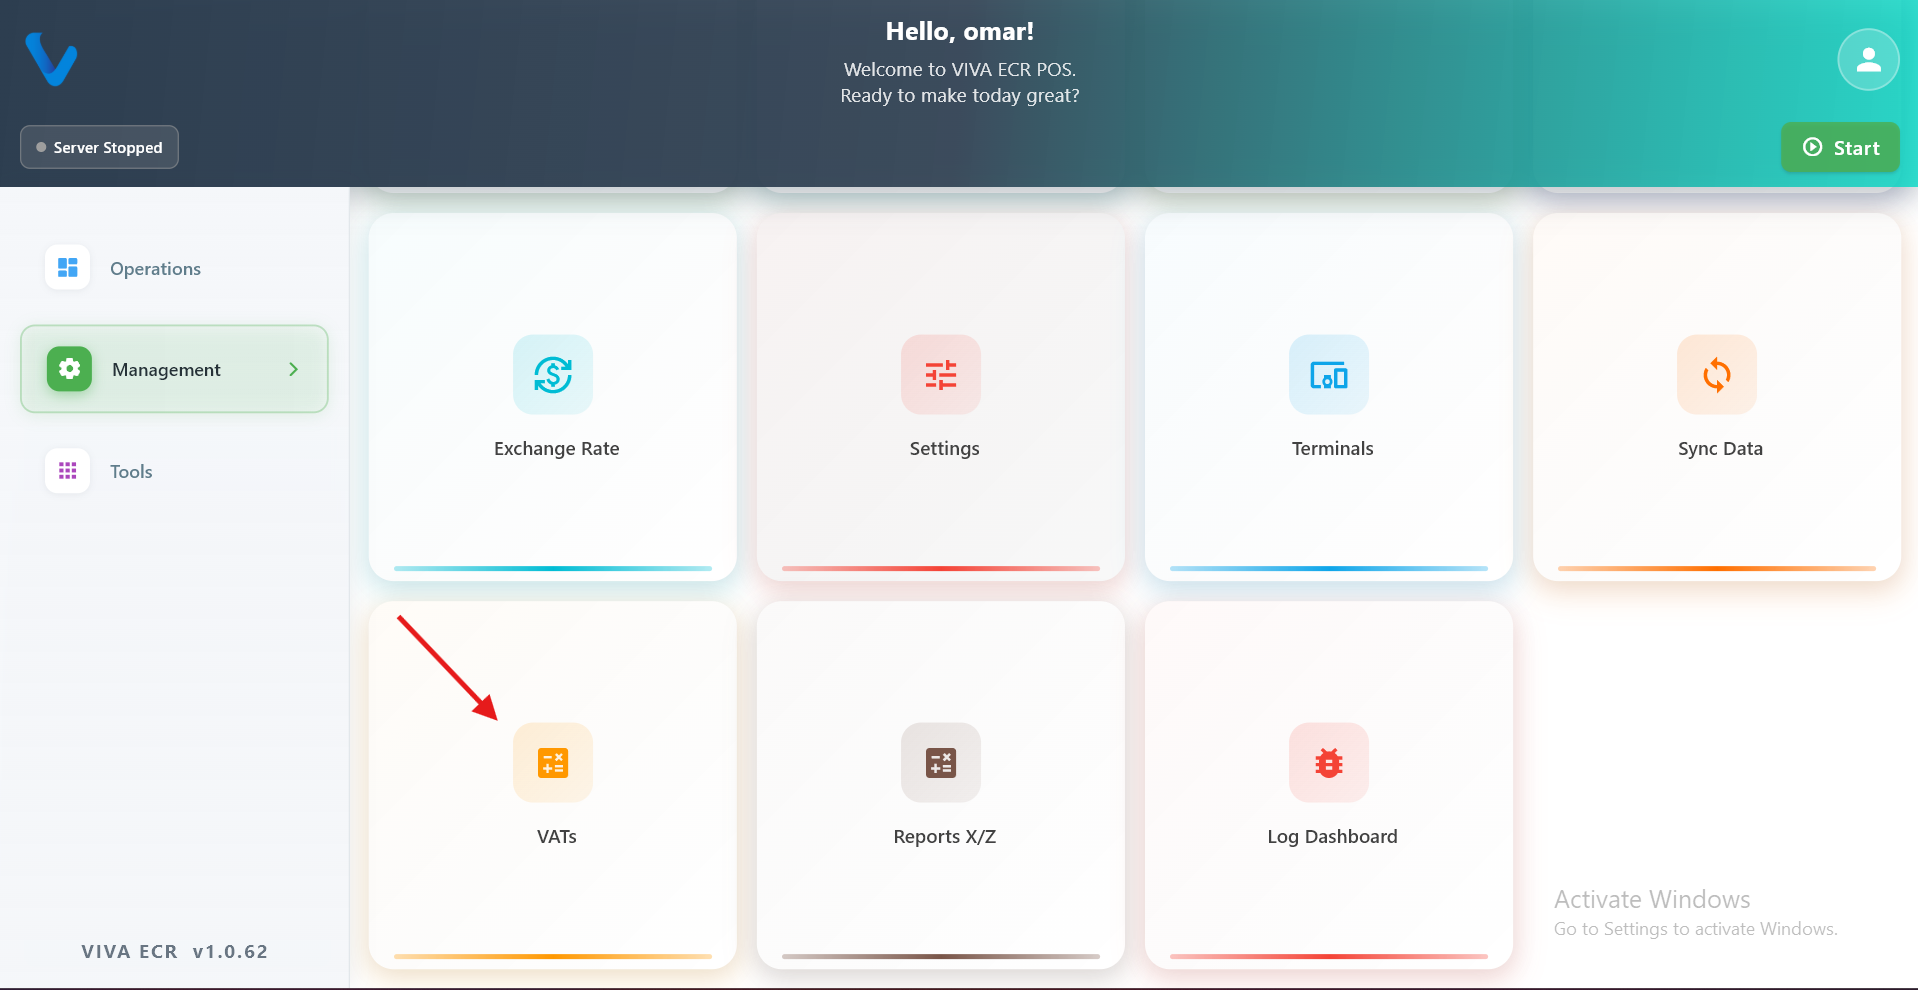Click the Hello, omar! greeting
Viewport: 1918px width, 990px height.
click(x=960, y=32)
